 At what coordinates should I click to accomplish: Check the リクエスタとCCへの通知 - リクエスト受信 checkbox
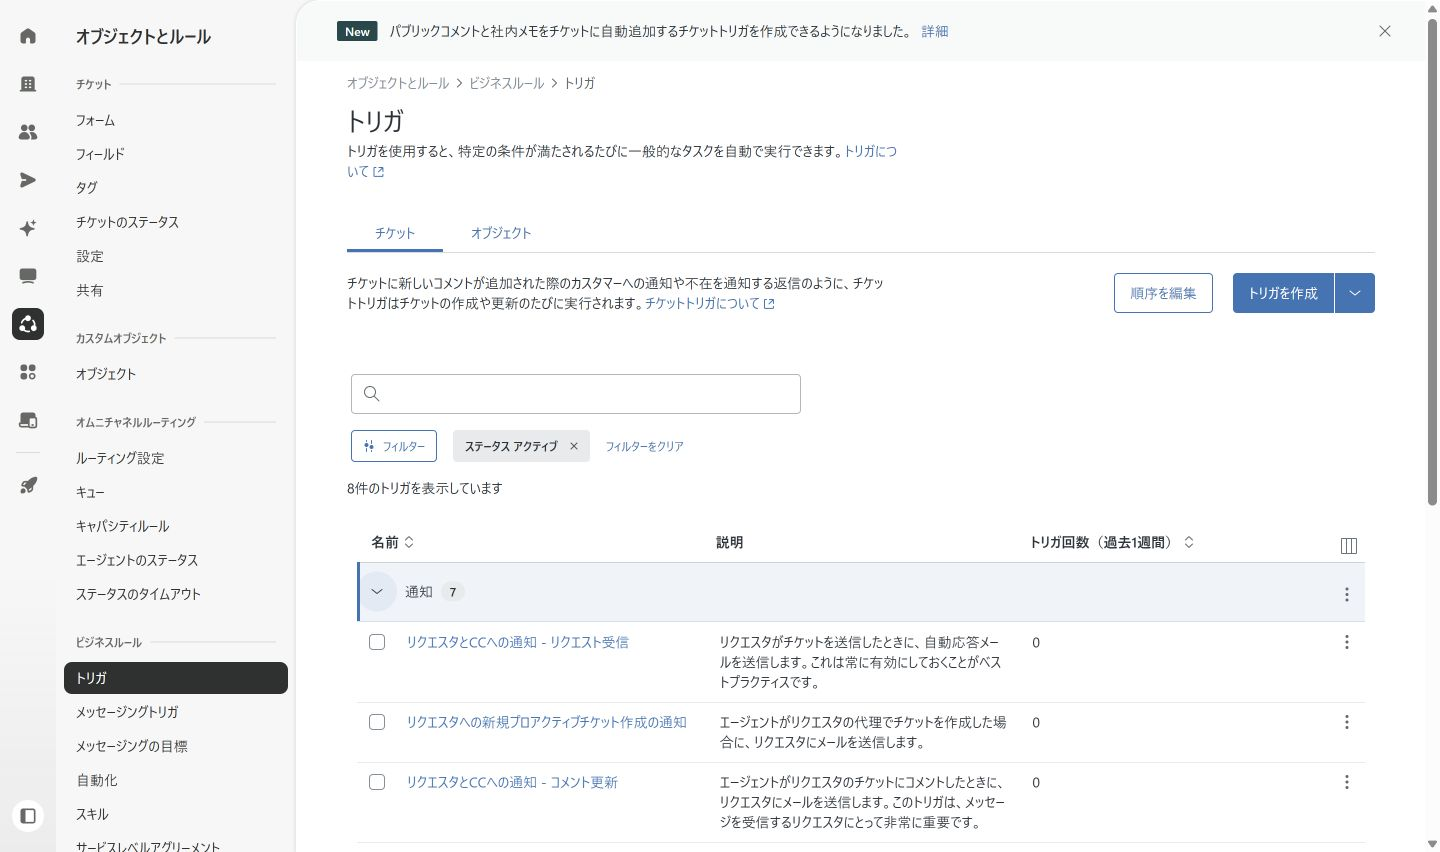(377, 642)
